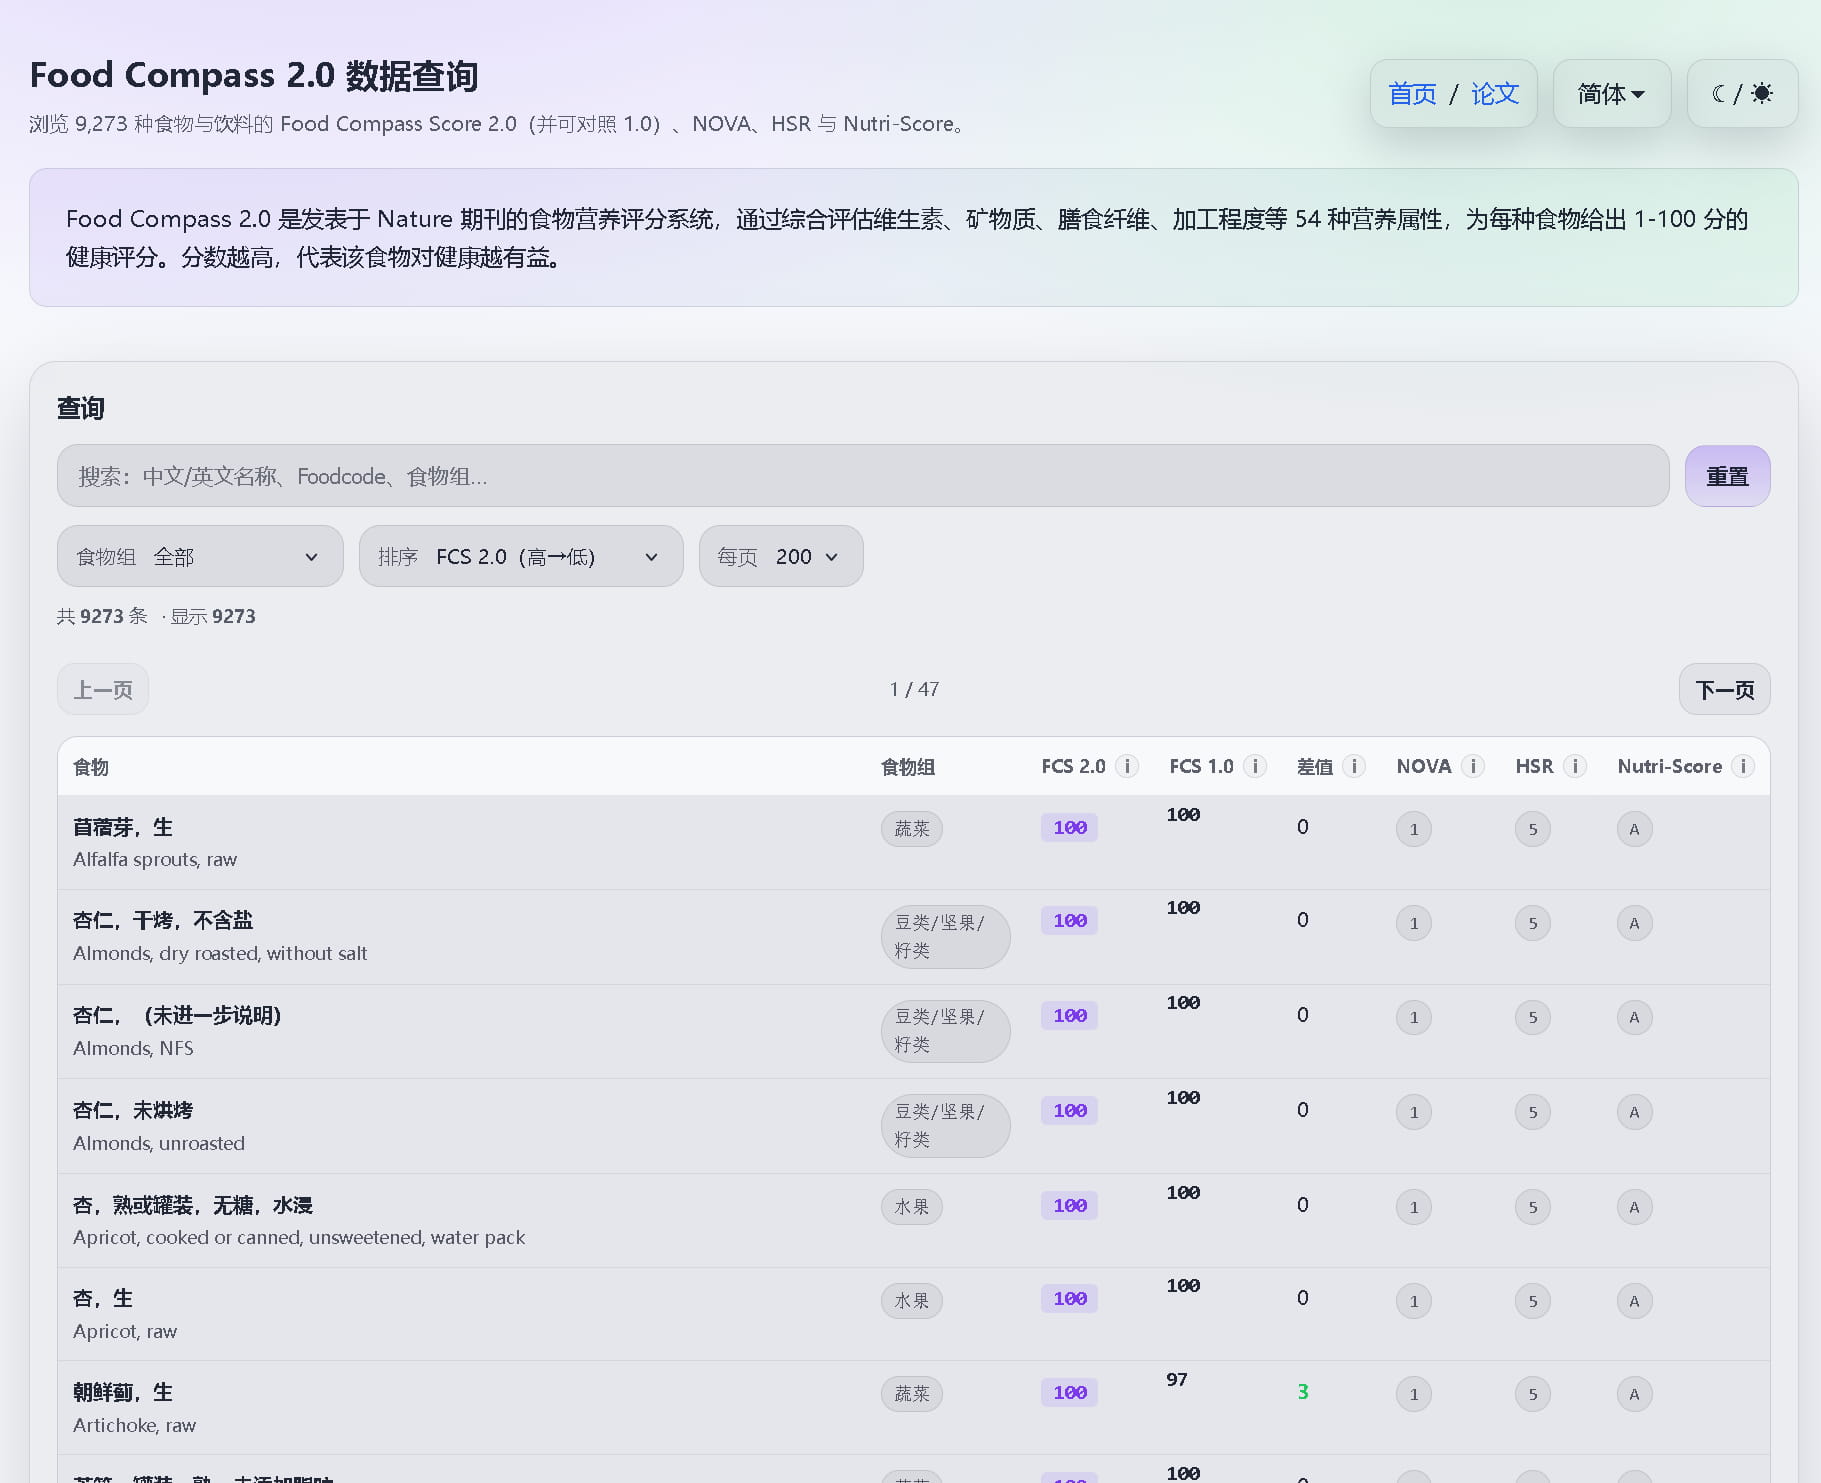Click NOVA 1 badge in Alfalfa sprouts row

(1414, 829)
